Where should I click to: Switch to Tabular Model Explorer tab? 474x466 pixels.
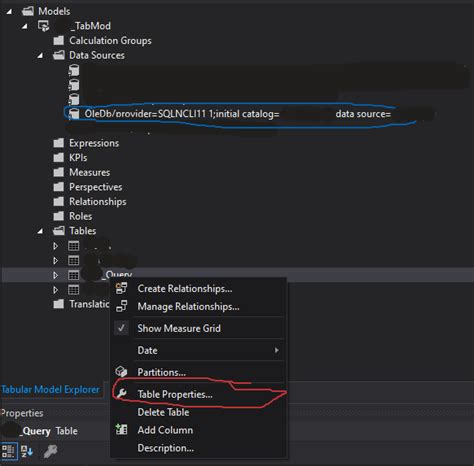[50, 390]
